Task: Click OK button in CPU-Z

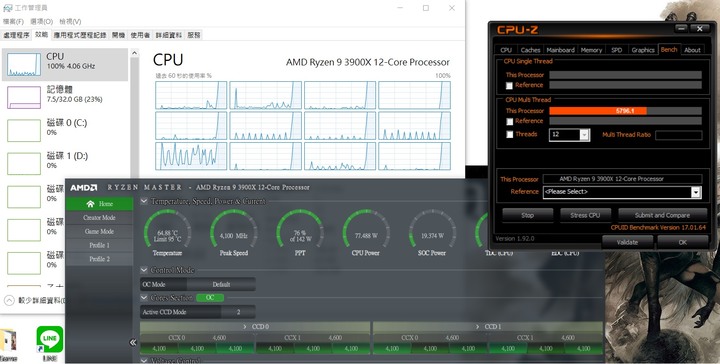Action: 682,242
